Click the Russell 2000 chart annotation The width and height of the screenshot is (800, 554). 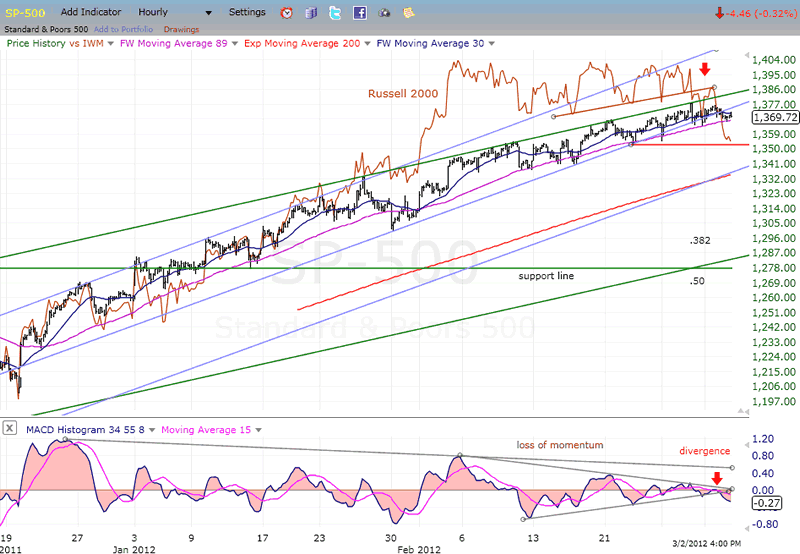[403, 93]
